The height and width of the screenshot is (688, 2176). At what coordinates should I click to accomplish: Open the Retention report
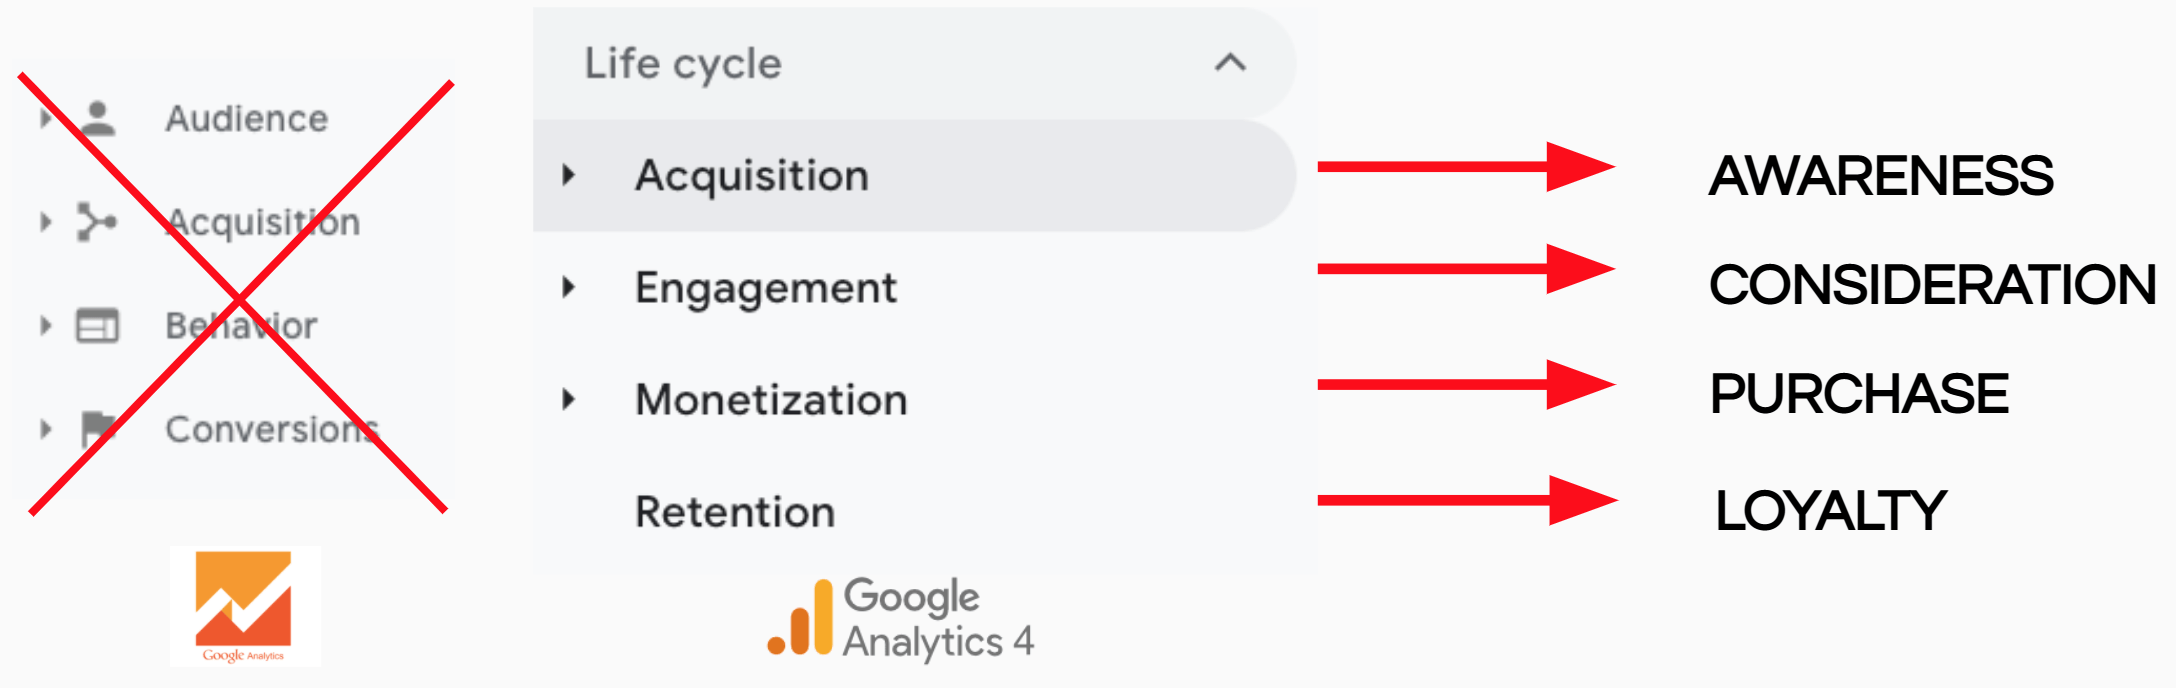coord(735,512)
